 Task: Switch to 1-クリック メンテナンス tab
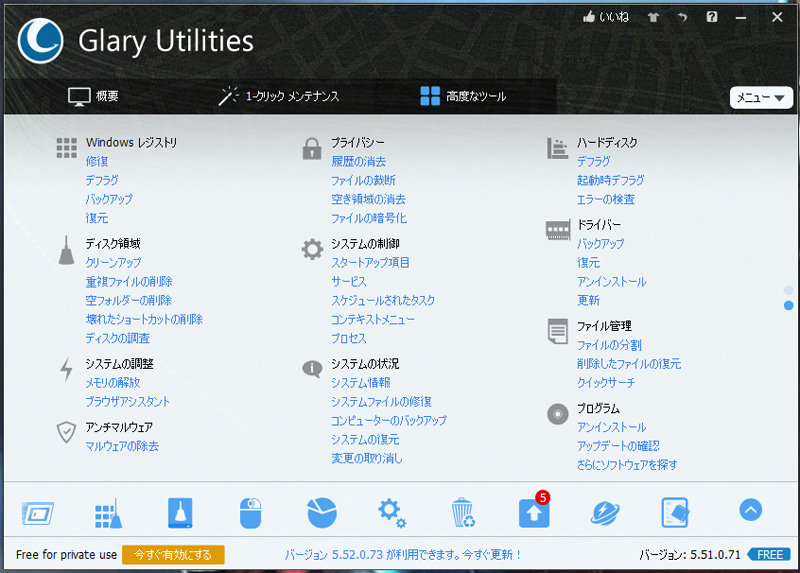(279, 96)
